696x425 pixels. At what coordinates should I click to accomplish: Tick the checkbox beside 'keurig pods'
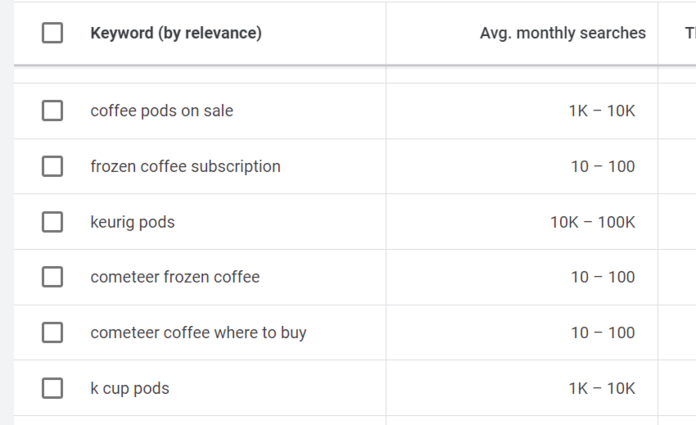pyautogui.click(x=52, y=222)
